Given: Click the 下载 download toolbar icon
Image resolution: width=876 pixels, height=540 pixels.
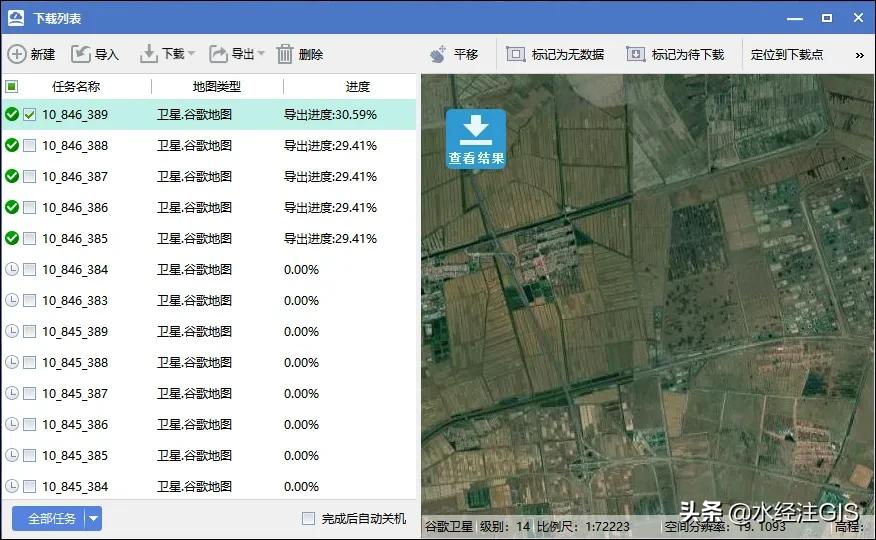Looking at the screenshot, I should [x=149, y=54].
